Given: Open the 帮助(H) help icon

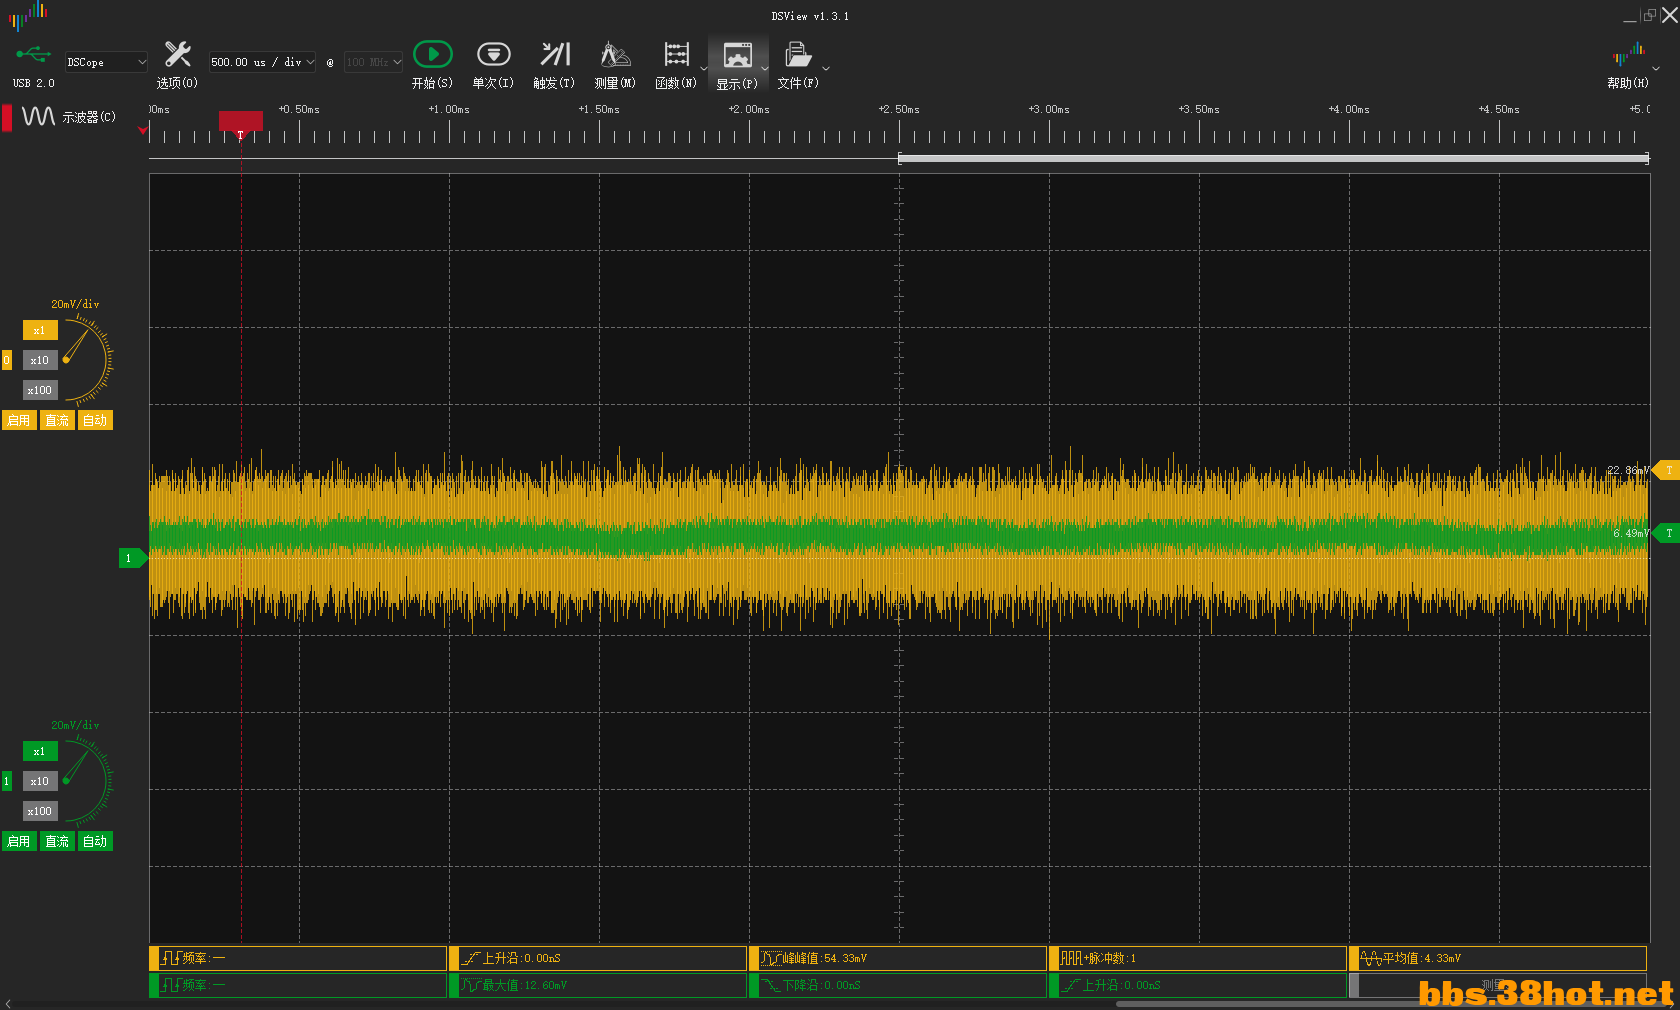Looking at the screenshot, I should (x=1629, y=54).
